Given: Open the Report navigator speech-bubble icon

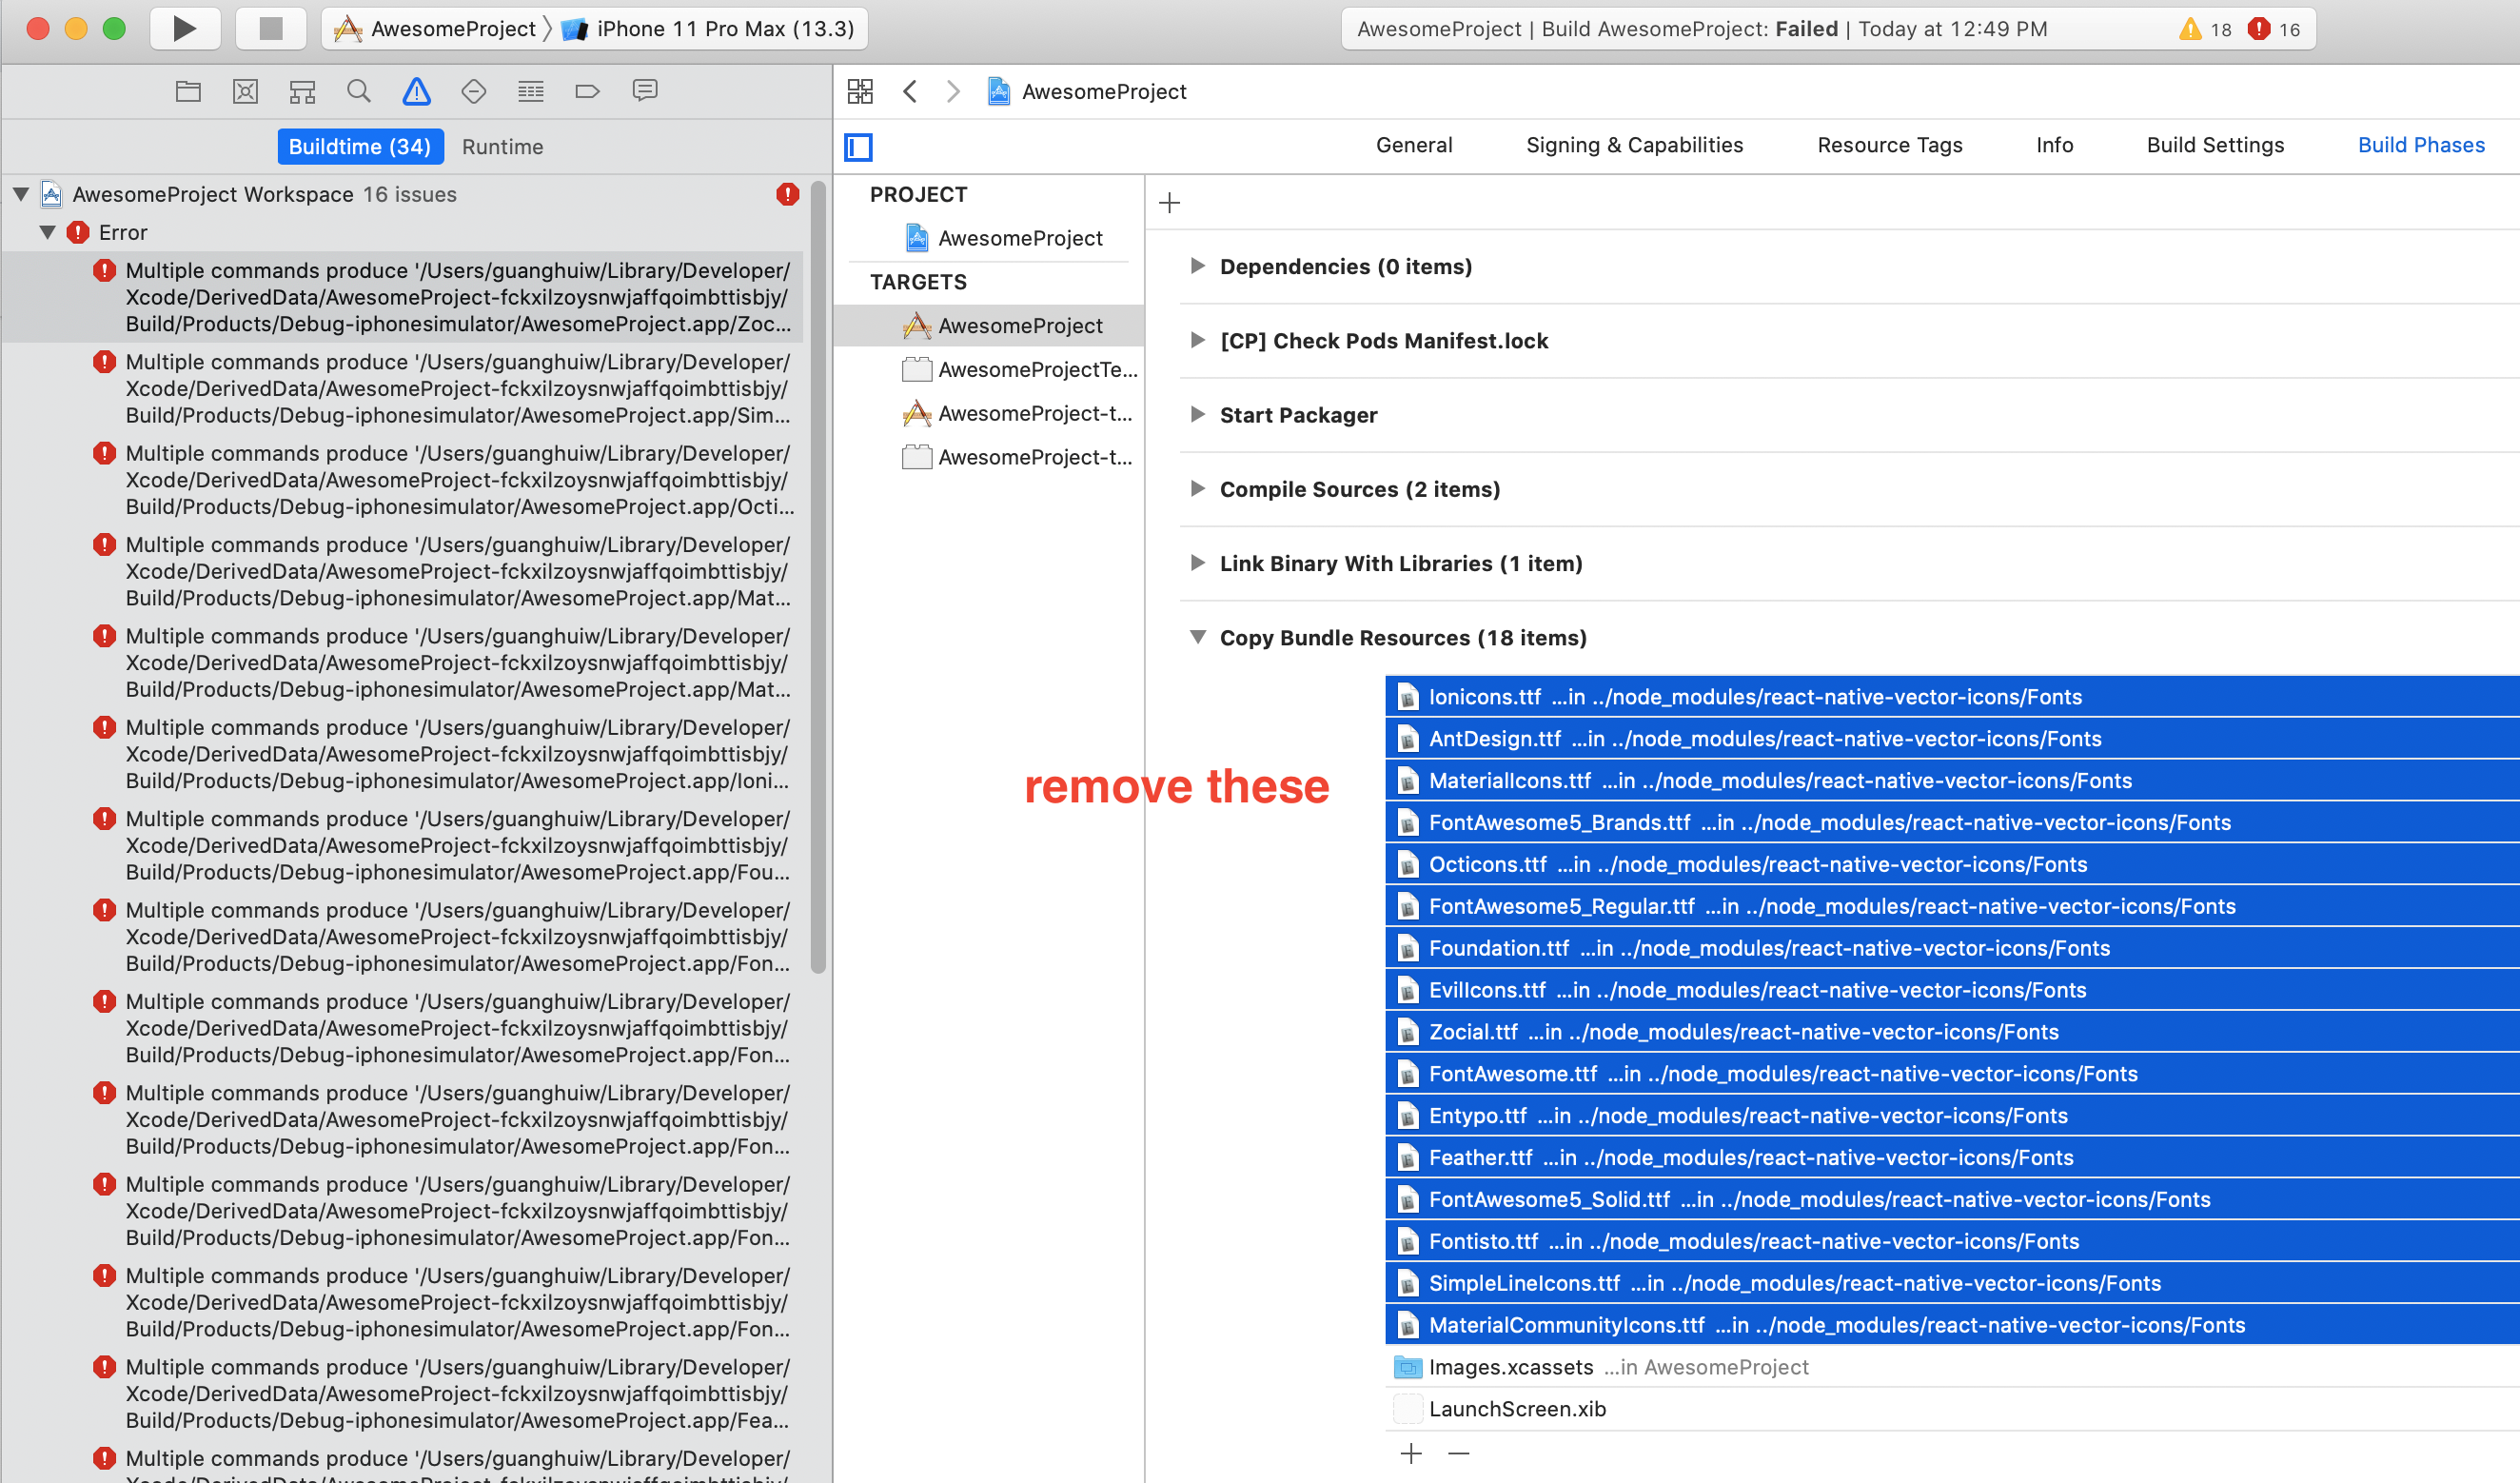Looking at the screenshot, I should 645,92.
